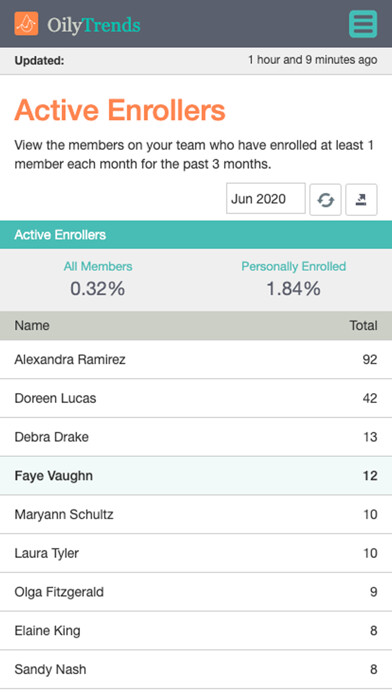Open Elaine King row
392x696 pixels.
(x=196, y=631)
